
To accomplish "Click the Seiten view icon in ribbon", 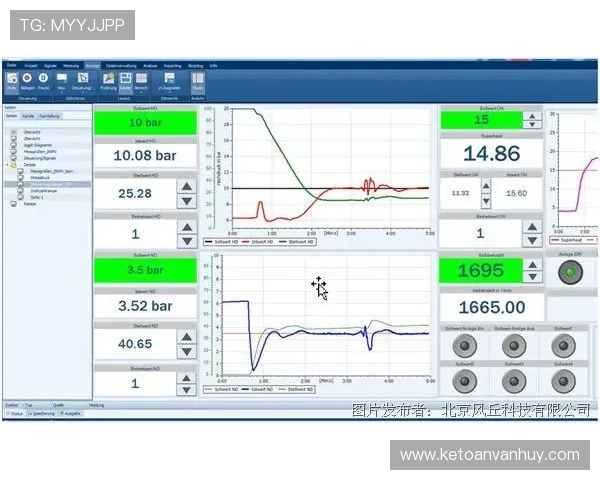I will pos(198,79).
